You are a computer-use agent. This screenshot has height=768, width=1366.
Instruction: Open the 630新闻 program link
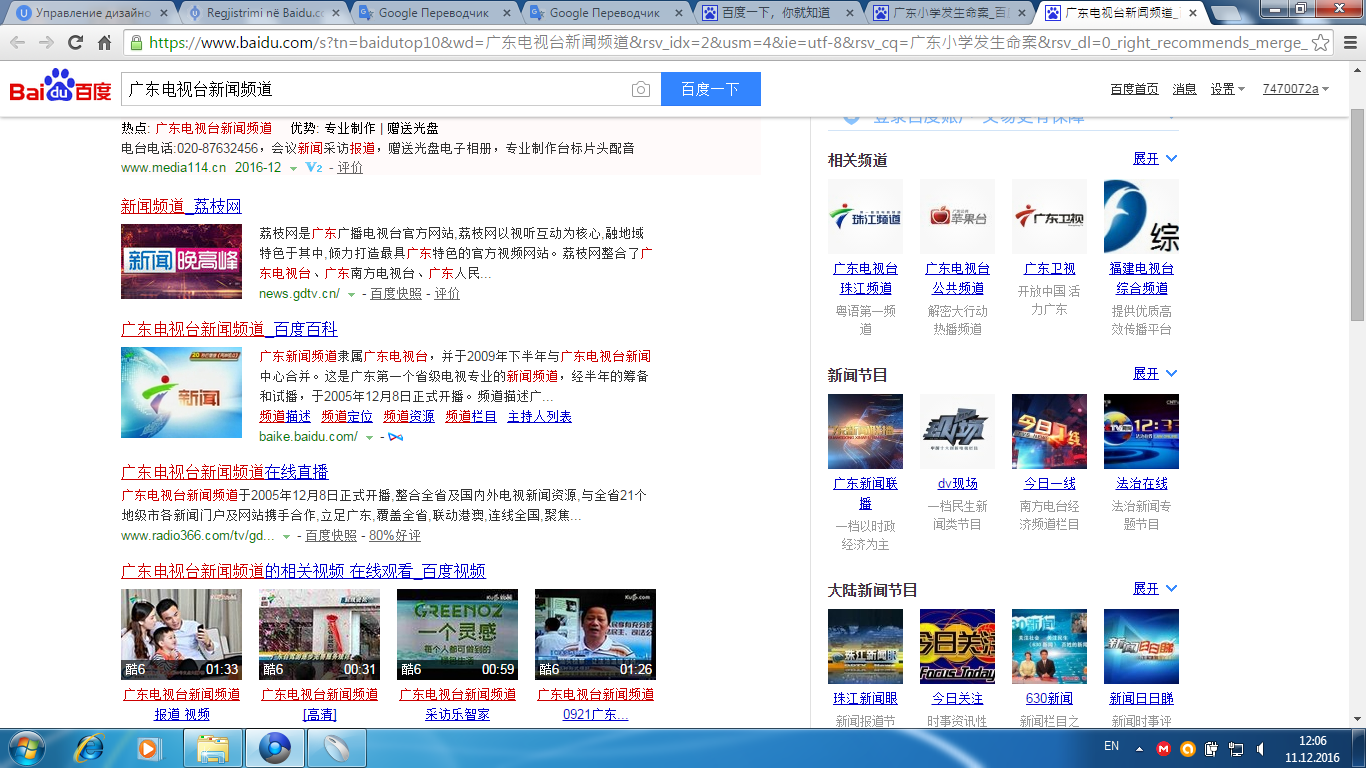point(1049,699)
